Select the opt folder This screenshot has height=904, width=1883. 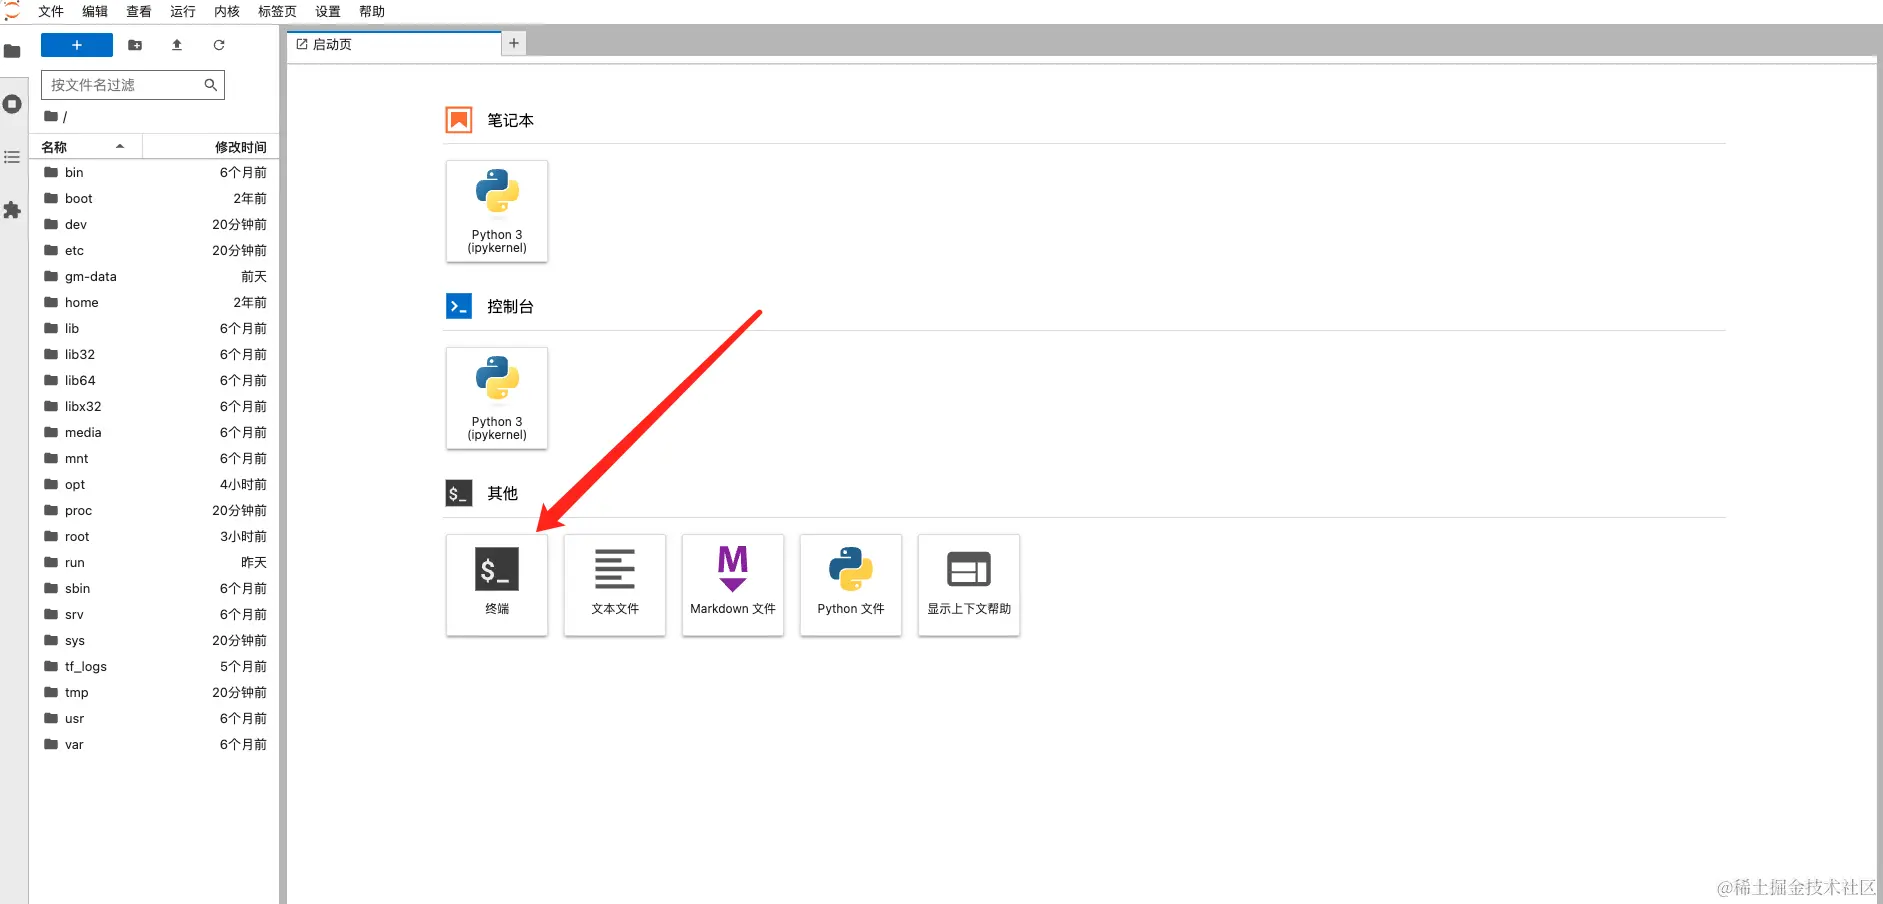[x=155, y=485]
